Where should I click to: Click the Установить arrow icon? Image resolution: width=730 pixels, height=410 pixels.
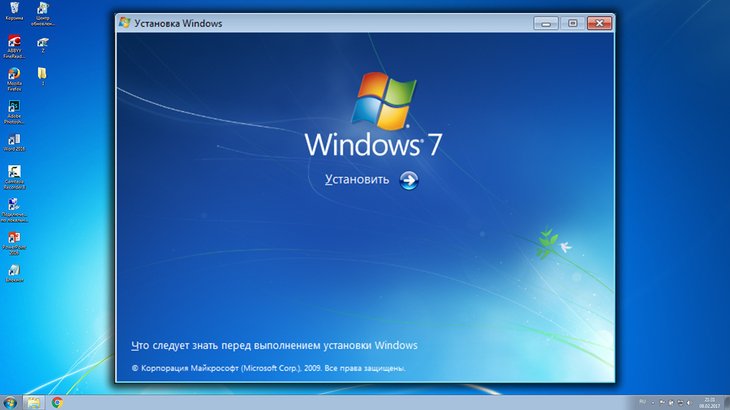pyautogui.click(x=409, y=181)
